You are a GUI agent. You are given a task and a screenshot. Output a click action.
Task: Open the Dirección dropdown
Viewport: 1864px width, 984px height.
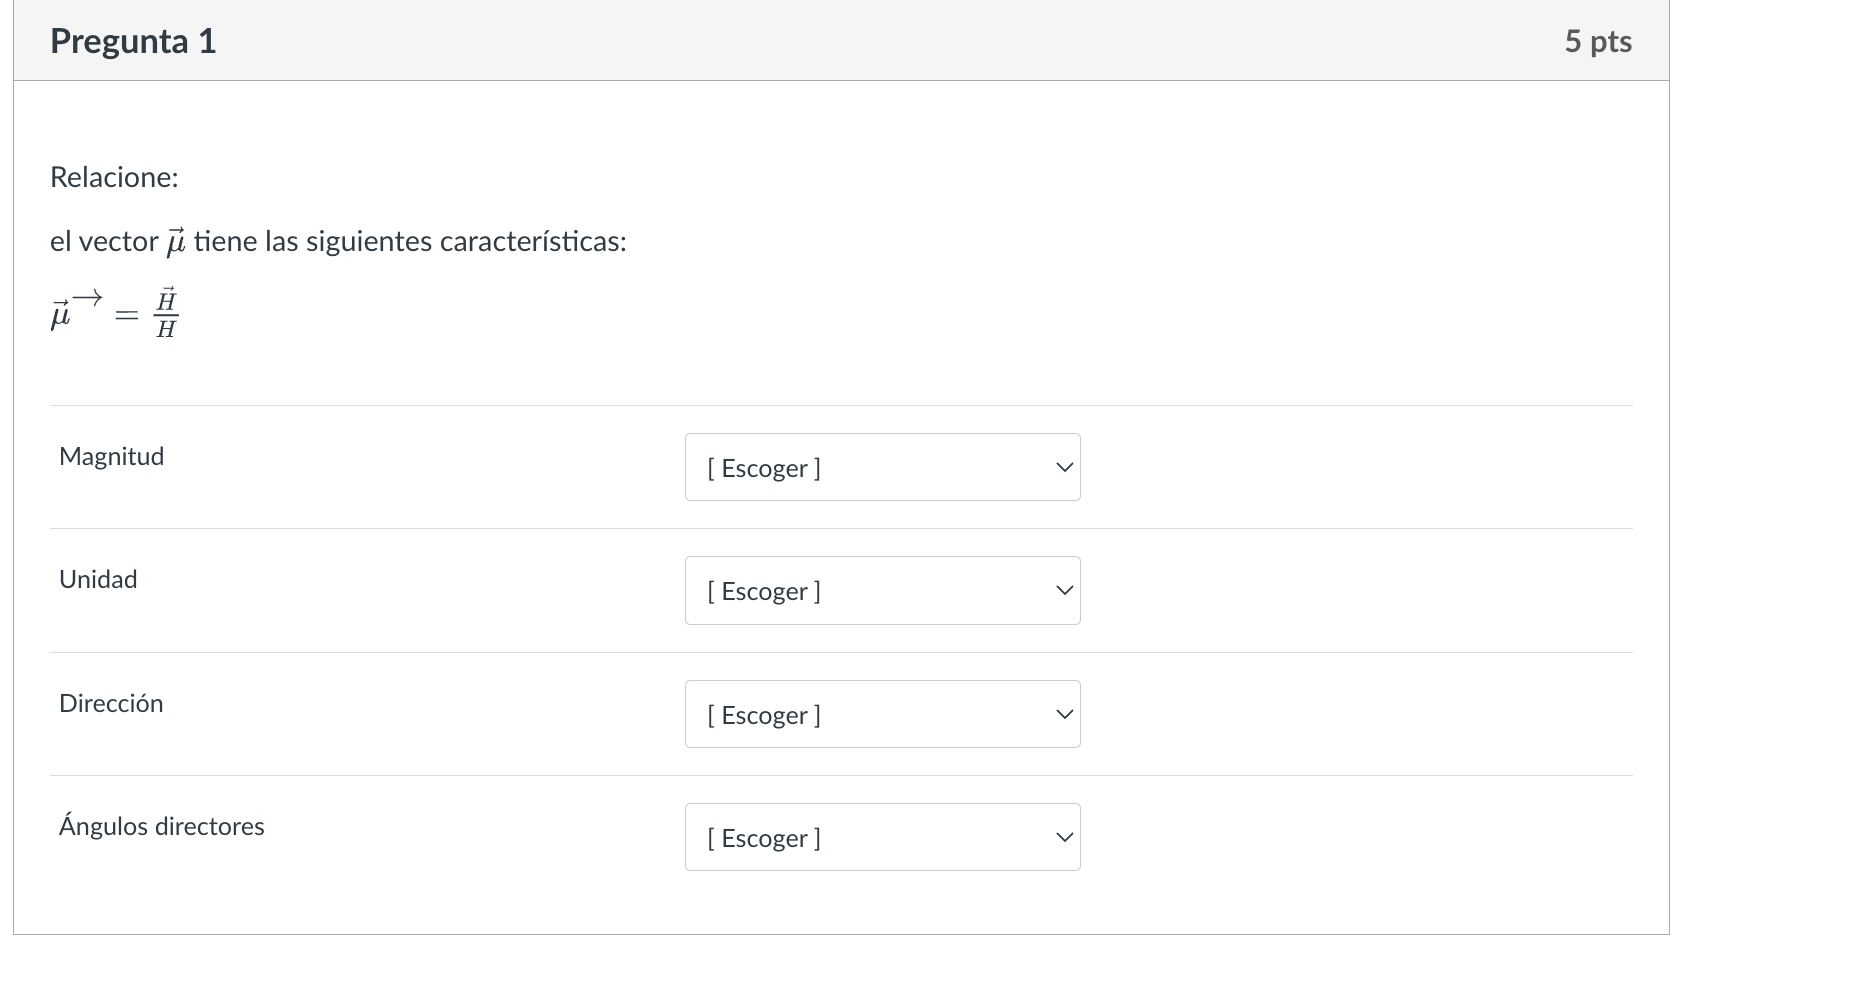882,714
